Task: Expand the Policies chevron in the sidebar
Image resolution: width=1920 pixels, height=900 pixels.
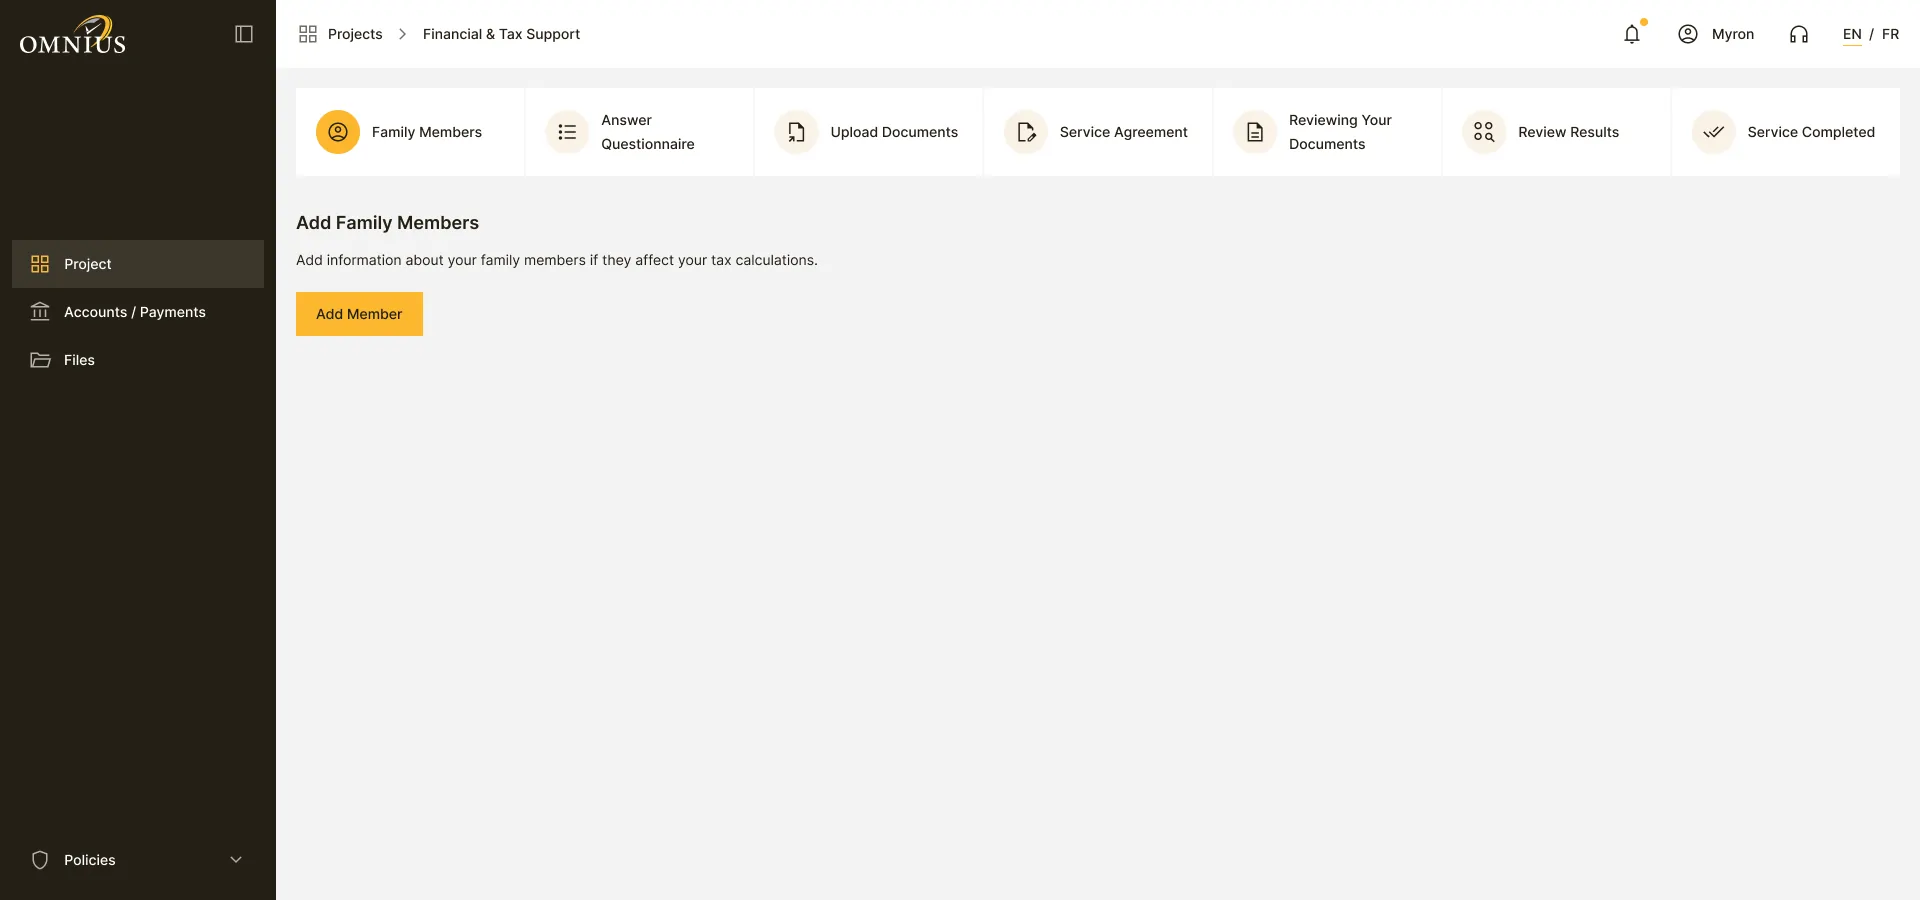Action: click(236, 860)
